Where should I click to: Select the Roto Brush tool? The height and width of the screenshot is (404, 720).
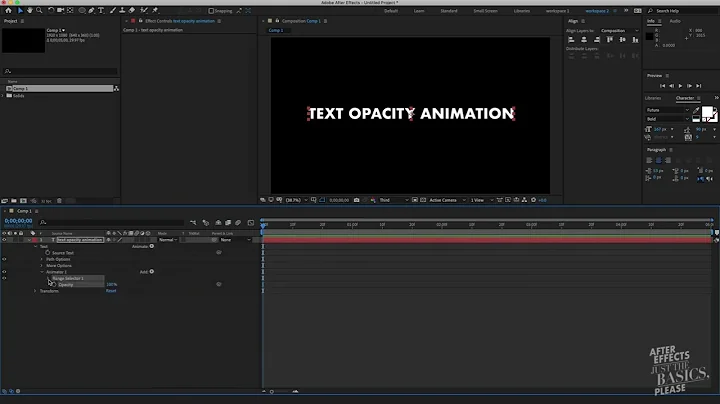tap(144, 10)
